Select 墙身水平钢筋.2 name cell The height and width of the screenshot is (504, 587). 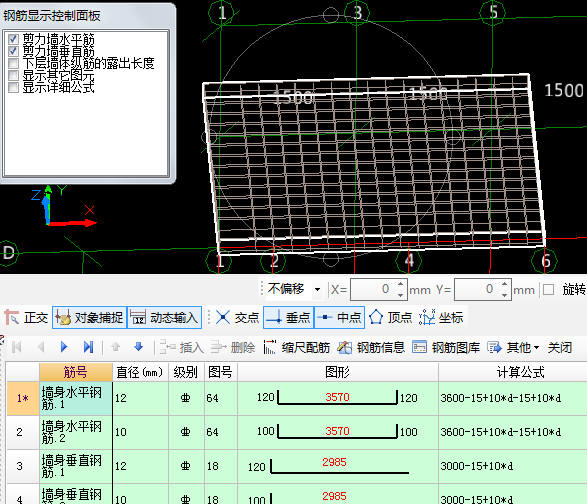[76, 432]
